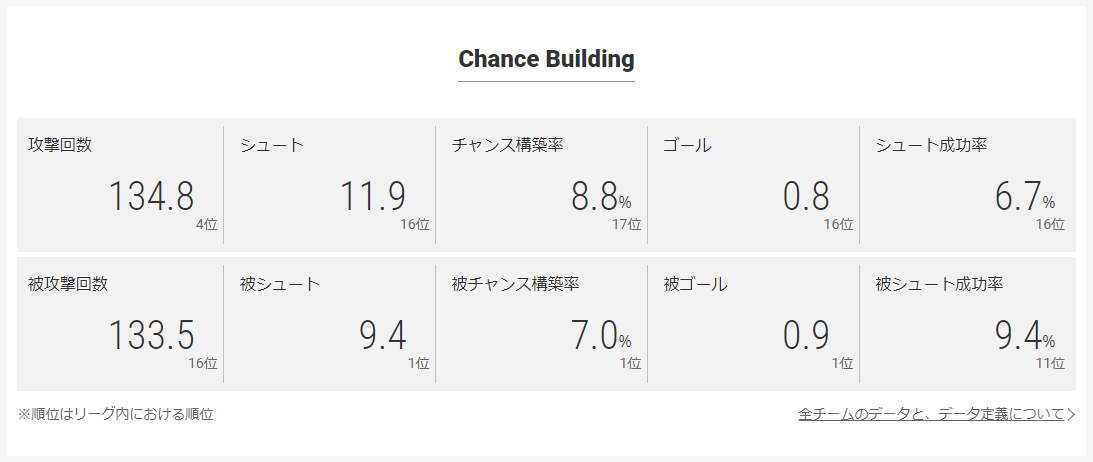Click the Chance Building heading
The height and width of the screenshot is (462, 1093).
tap(546, 59)
